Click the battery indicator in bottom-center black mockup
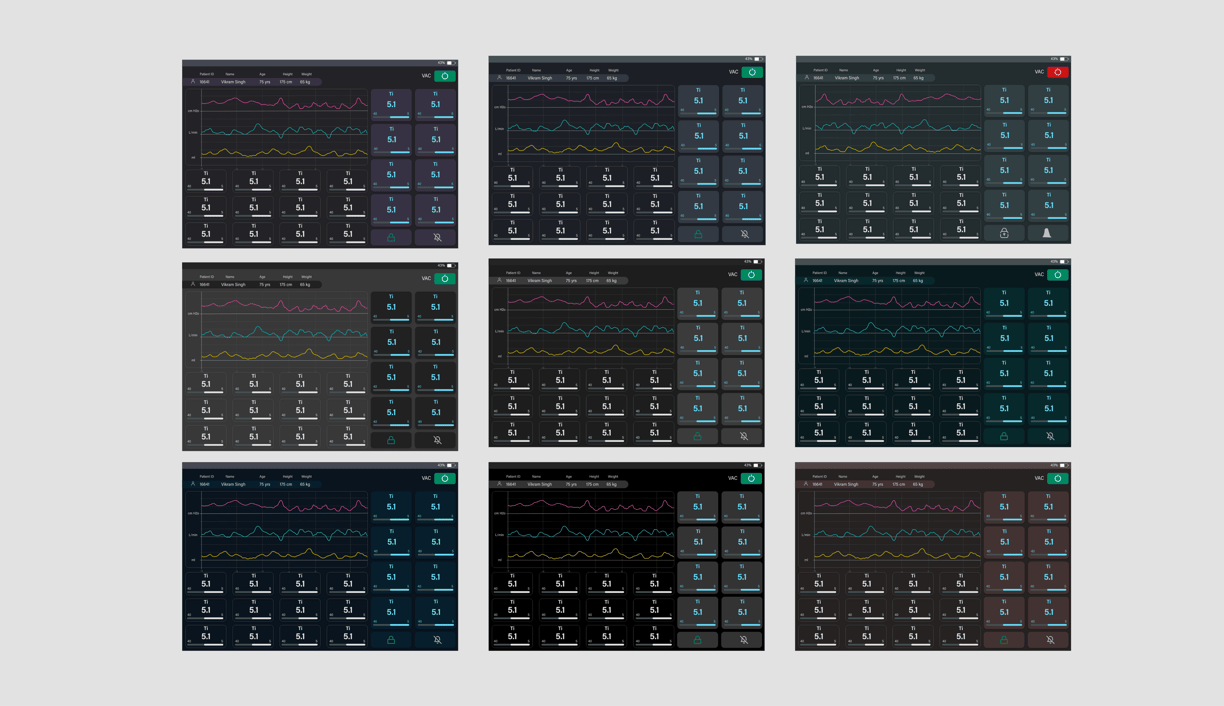1224x706 pixels. (757, 465)
